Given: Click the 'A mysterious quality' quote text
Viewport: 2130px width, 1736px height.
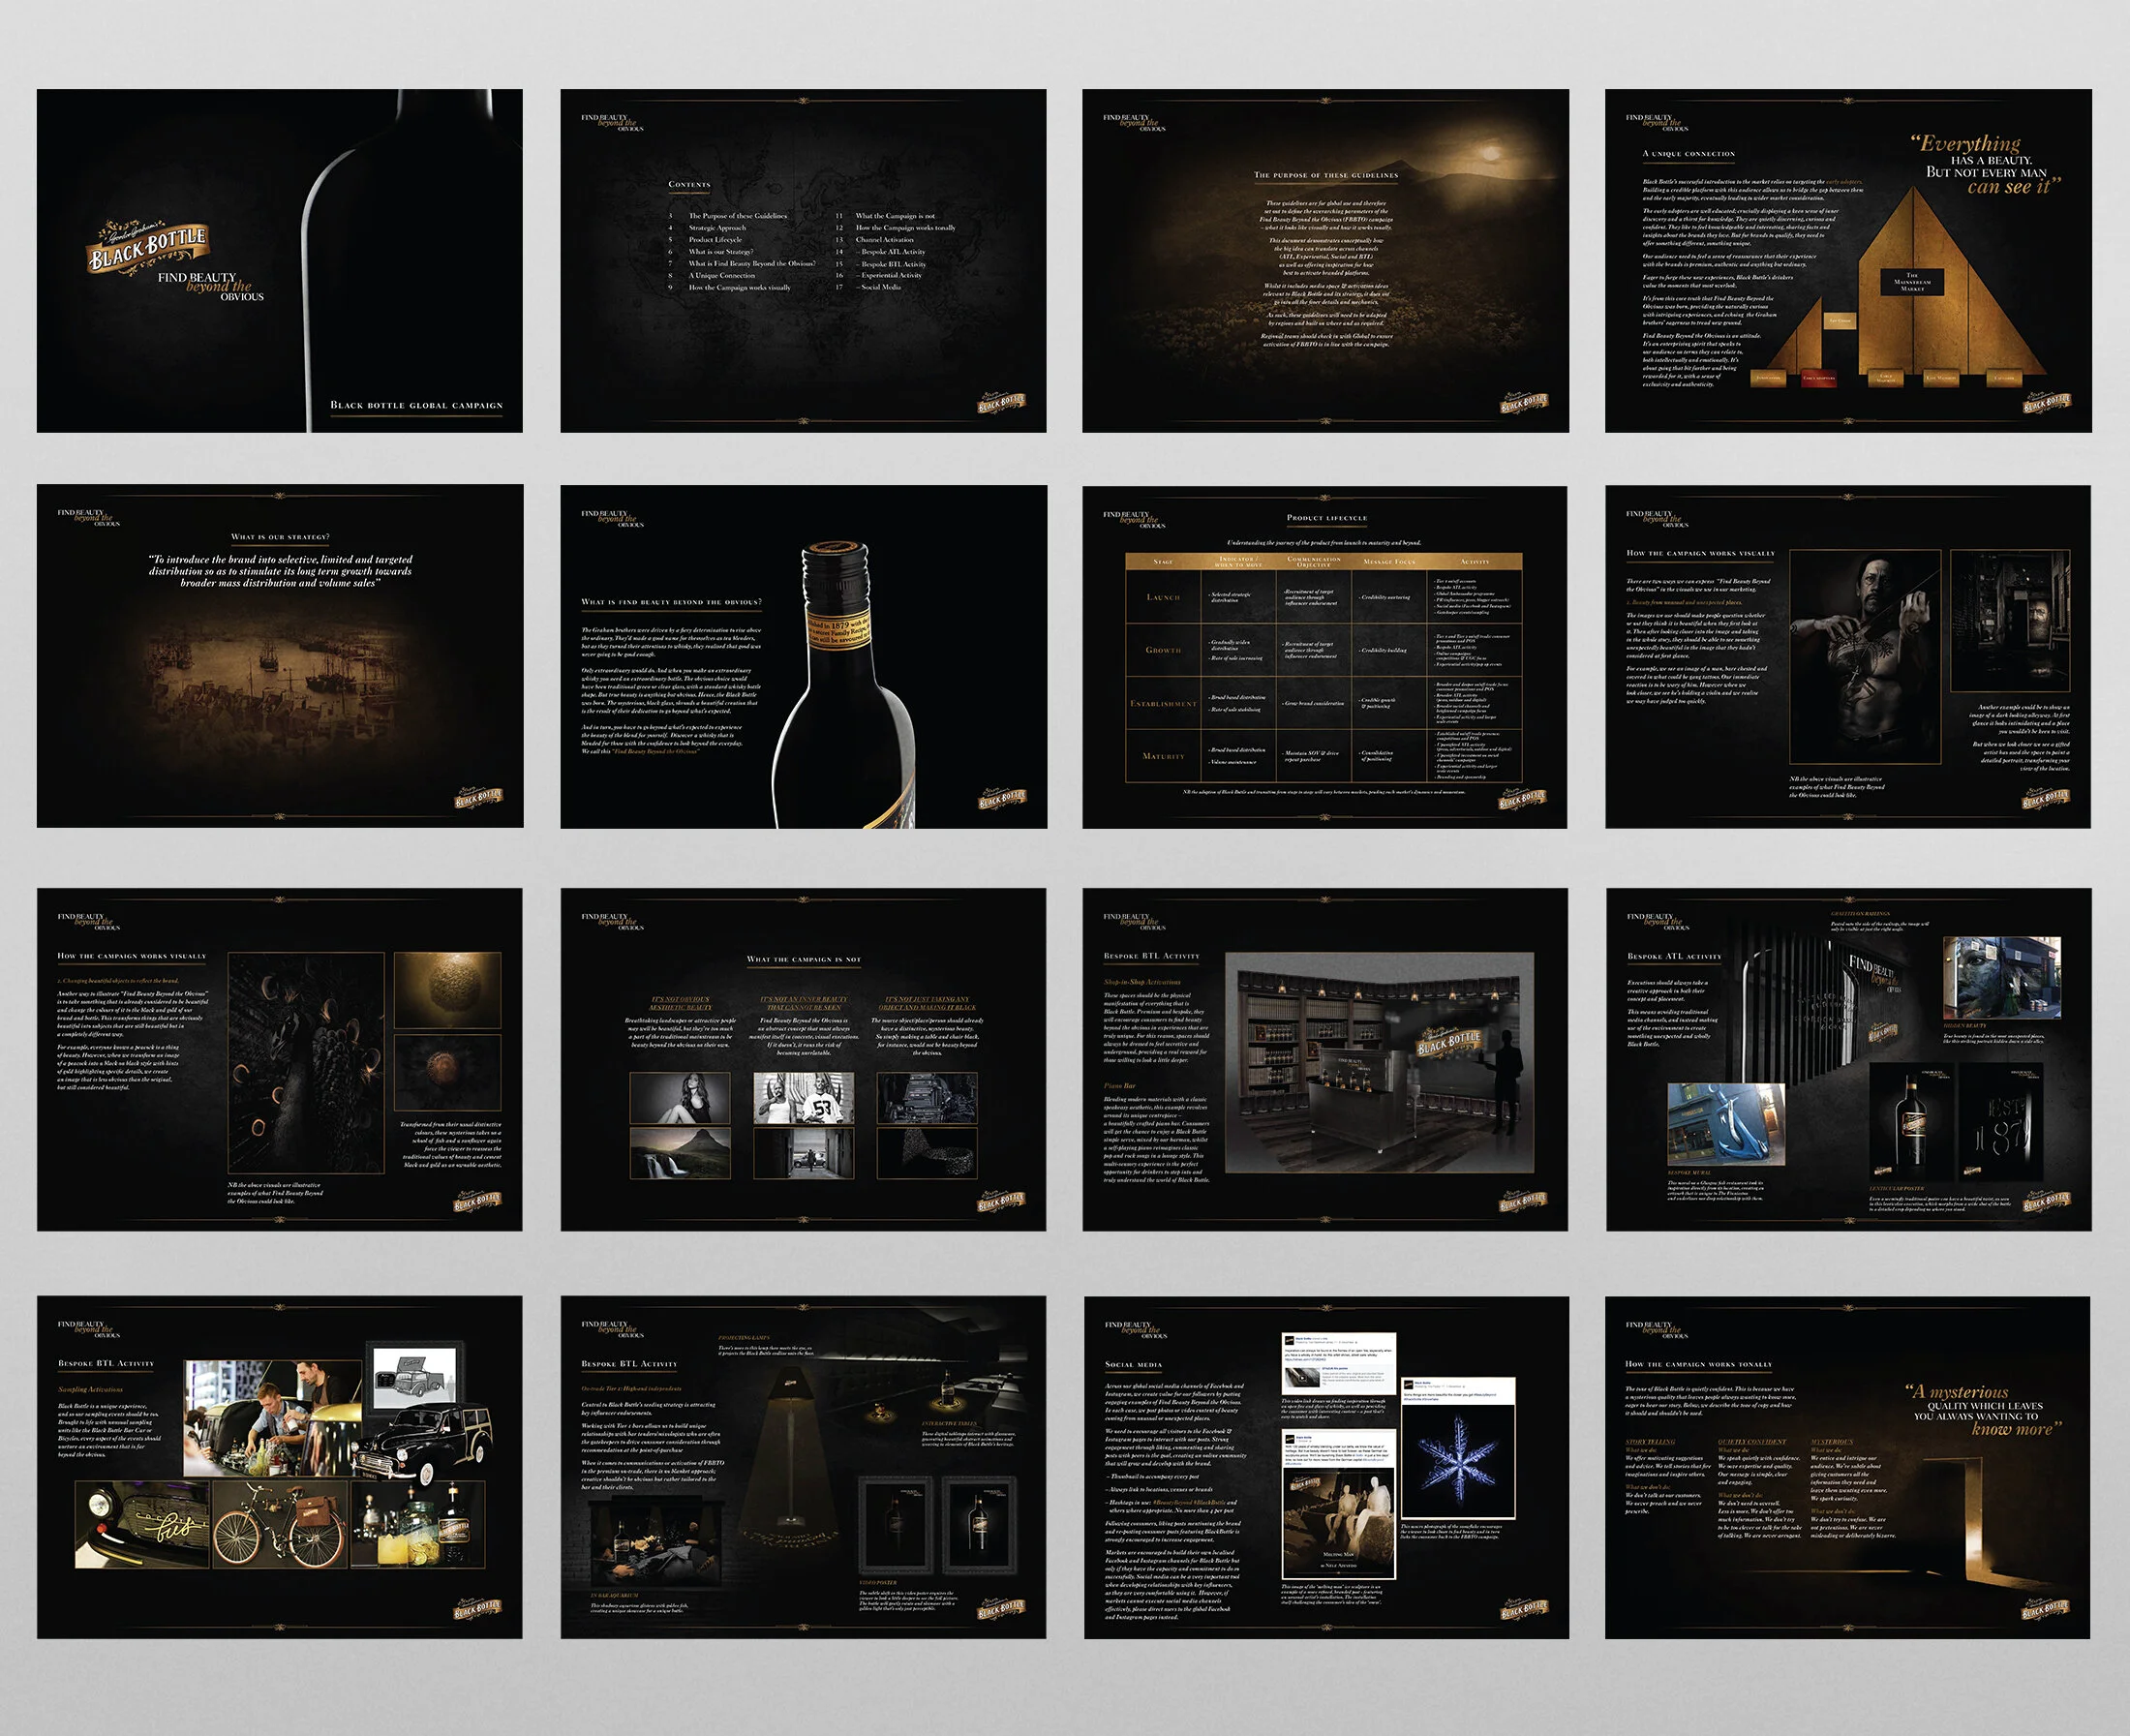Looking at the screenshot, I should click(x=1983, y=1410).
